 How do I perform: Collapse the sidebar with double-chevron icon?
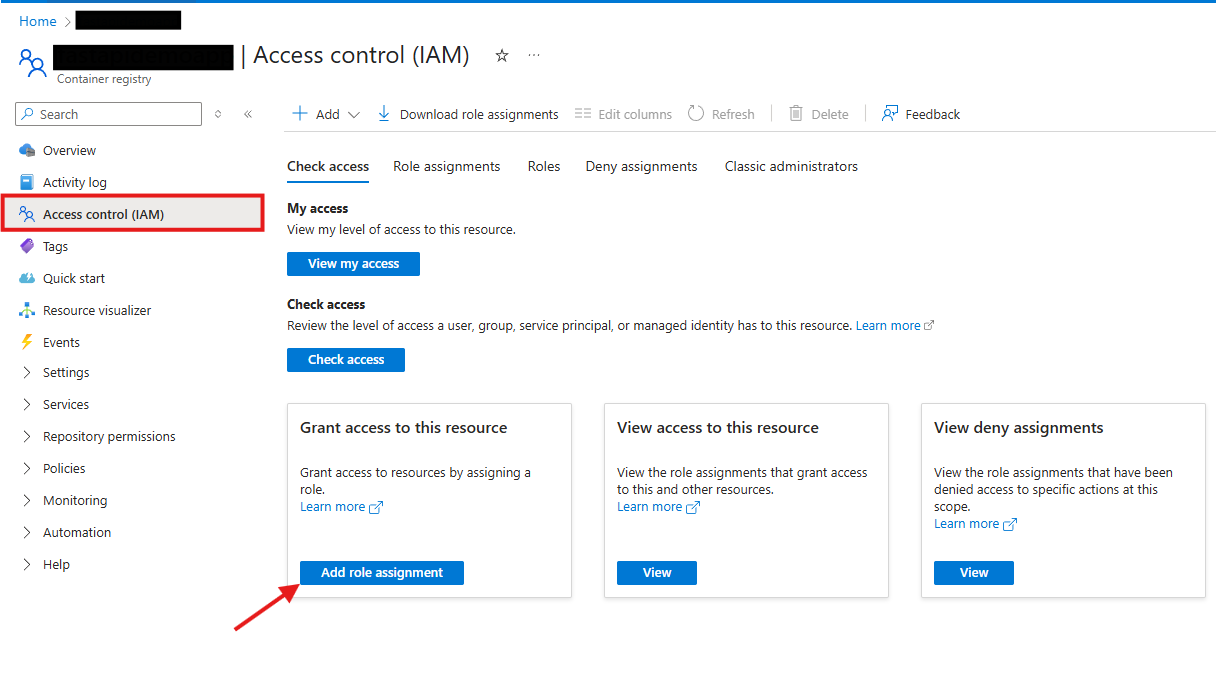pos(248,114)
